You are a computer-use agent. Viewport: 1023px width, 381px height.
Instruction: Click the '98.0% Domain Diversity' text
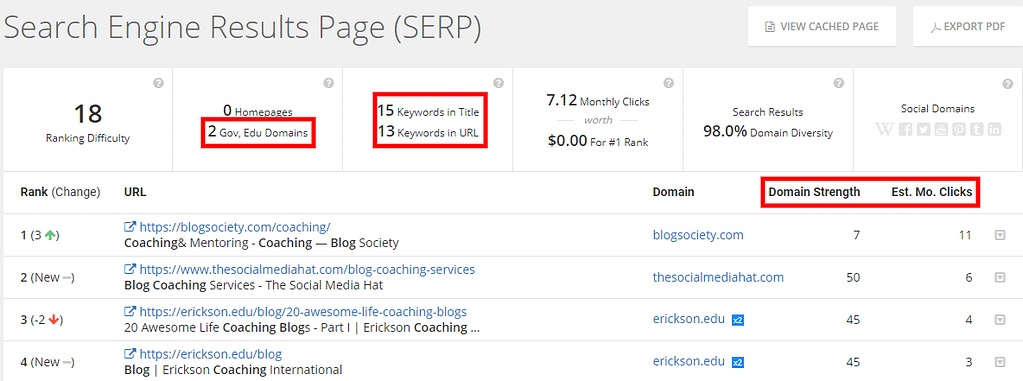[768, 132]
